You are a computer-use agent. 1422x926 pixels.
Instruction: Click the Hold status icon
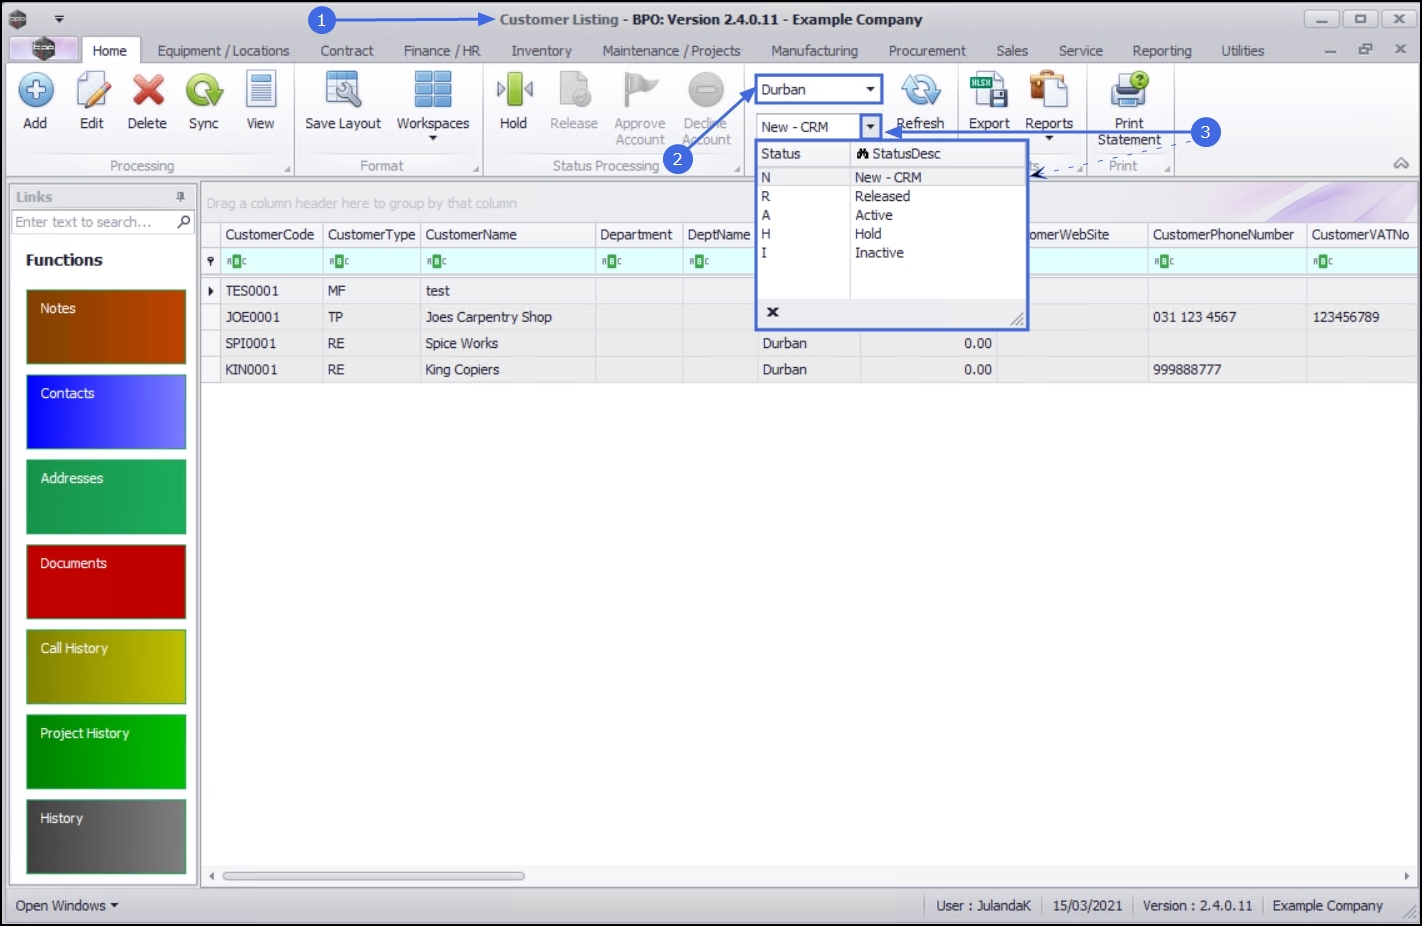[x=514, y=91]
